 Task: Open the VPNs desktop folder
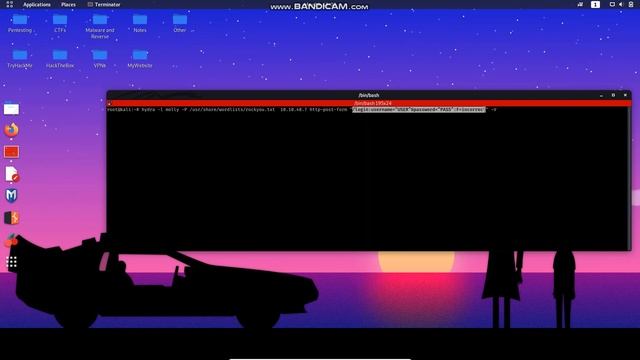(x=100, y=58)
